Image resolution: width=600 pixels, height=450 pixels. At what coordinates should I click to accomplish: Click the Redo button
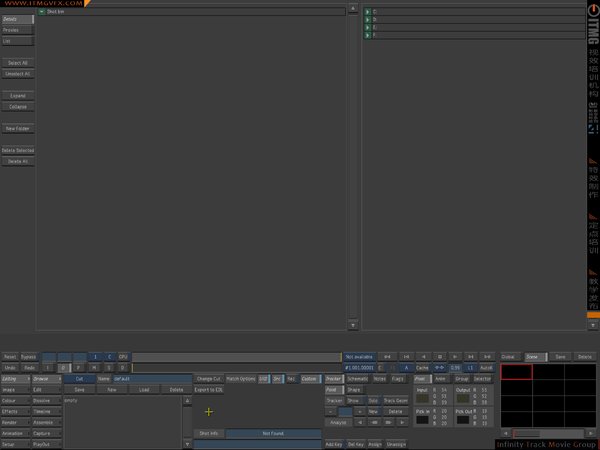pyautogui.click(x=29, y=368)
